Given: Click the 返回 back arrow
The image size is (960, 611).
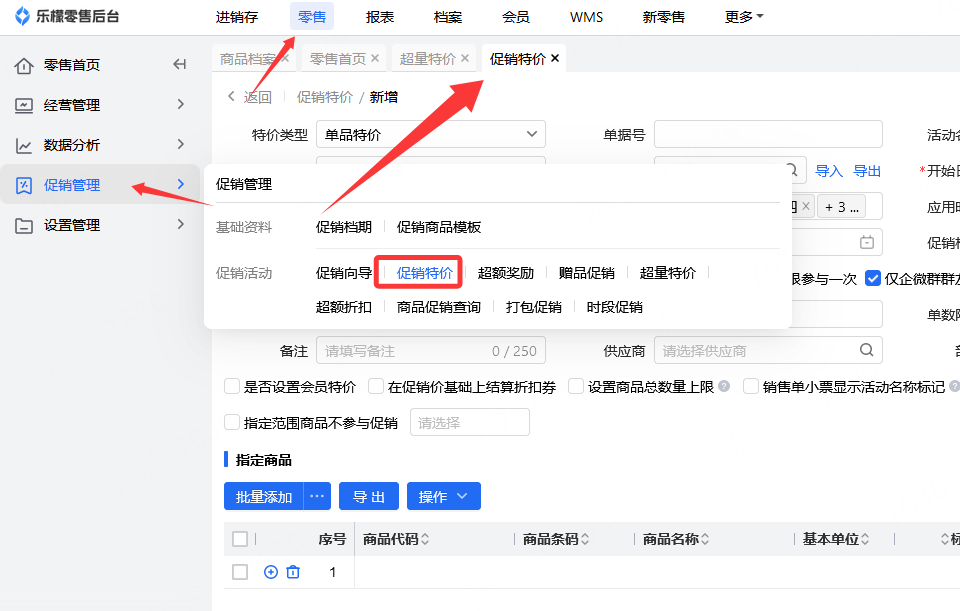Looking at the screenshot, I should (x=231, y=96).
